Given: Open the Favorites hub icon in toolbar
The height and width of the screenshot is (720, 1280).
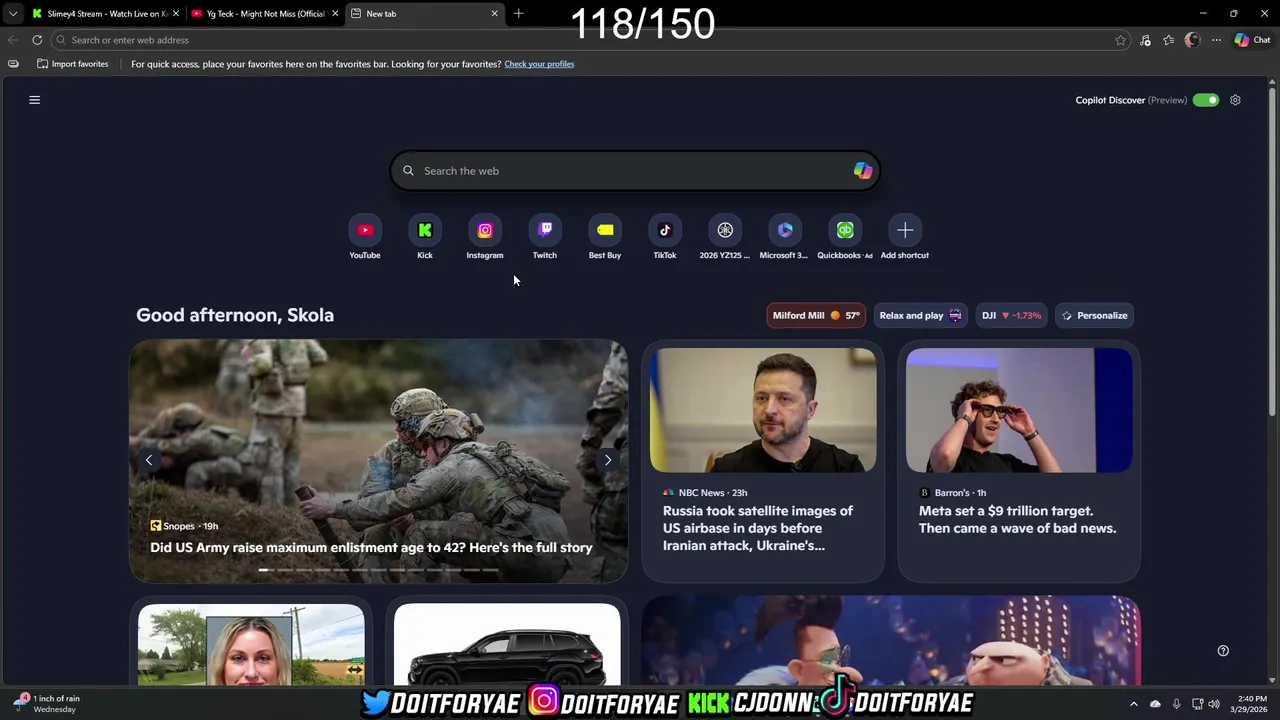Looking at the screenshot, I should 1168,40.
